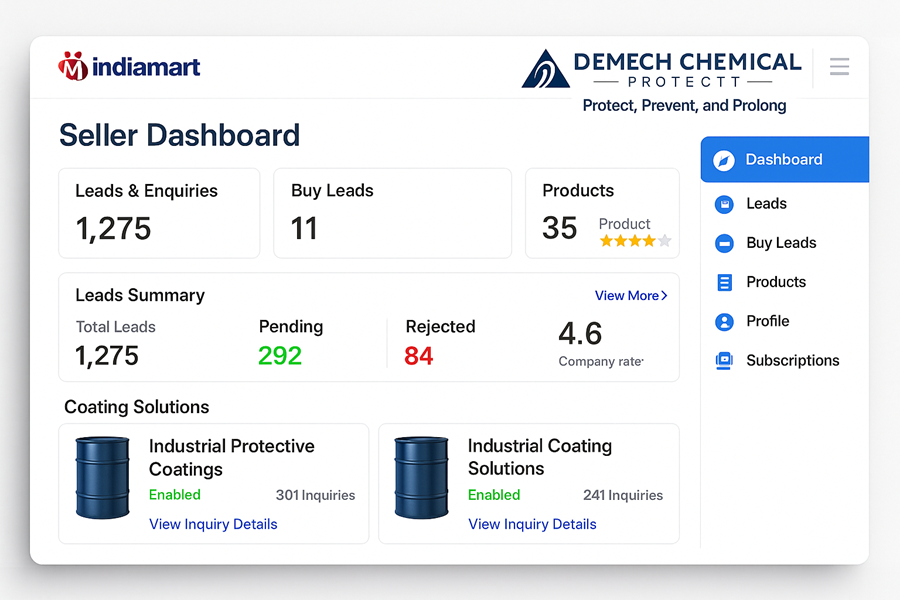Click the Buy Leads count 11

pyautogui.click(x=304, y=229)
